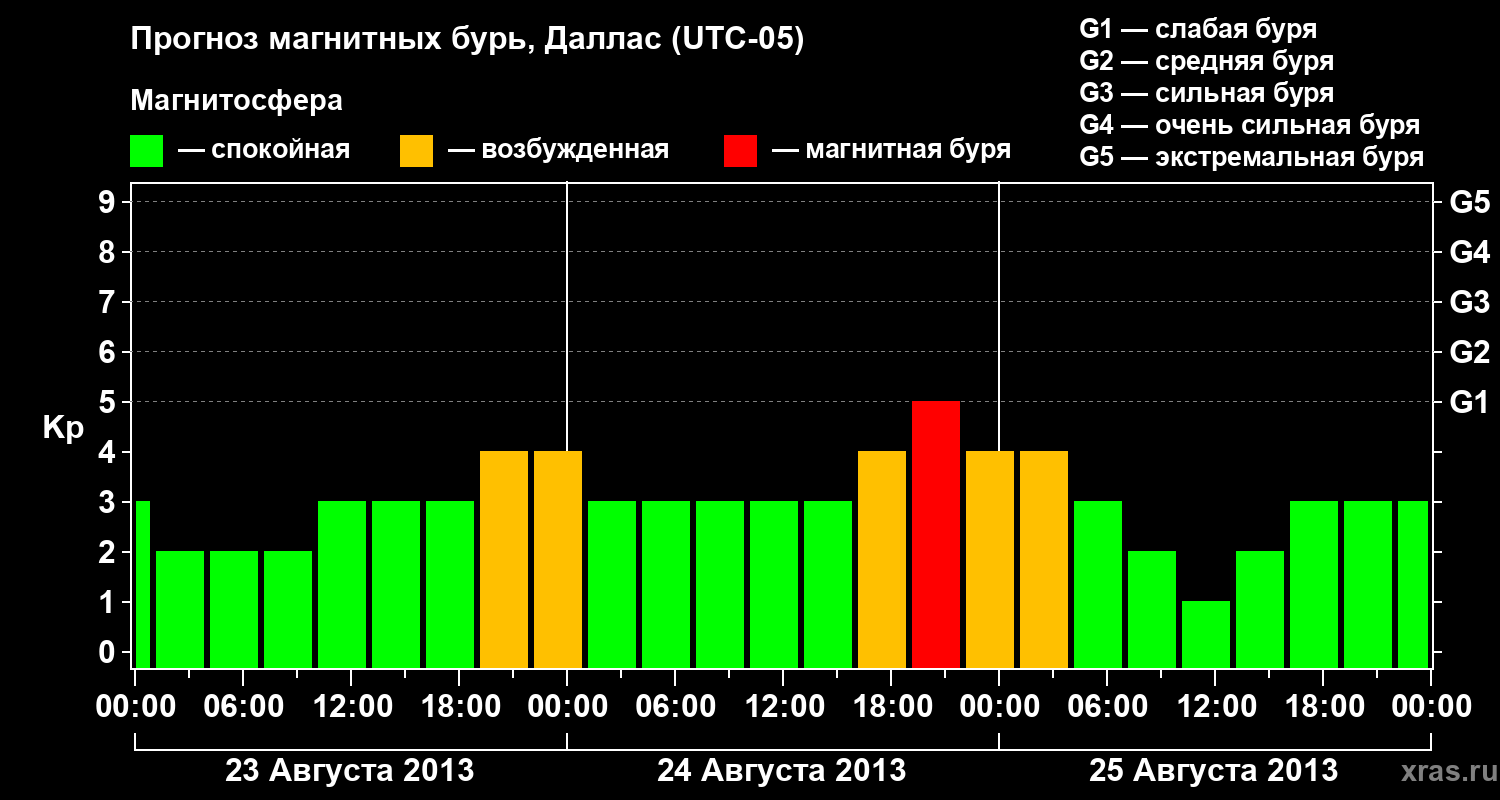Viewport: 1500px width, 800px height.
Task: Click the 'G5 — экстремальная буря' legend line
Action: pos(1252,158)
